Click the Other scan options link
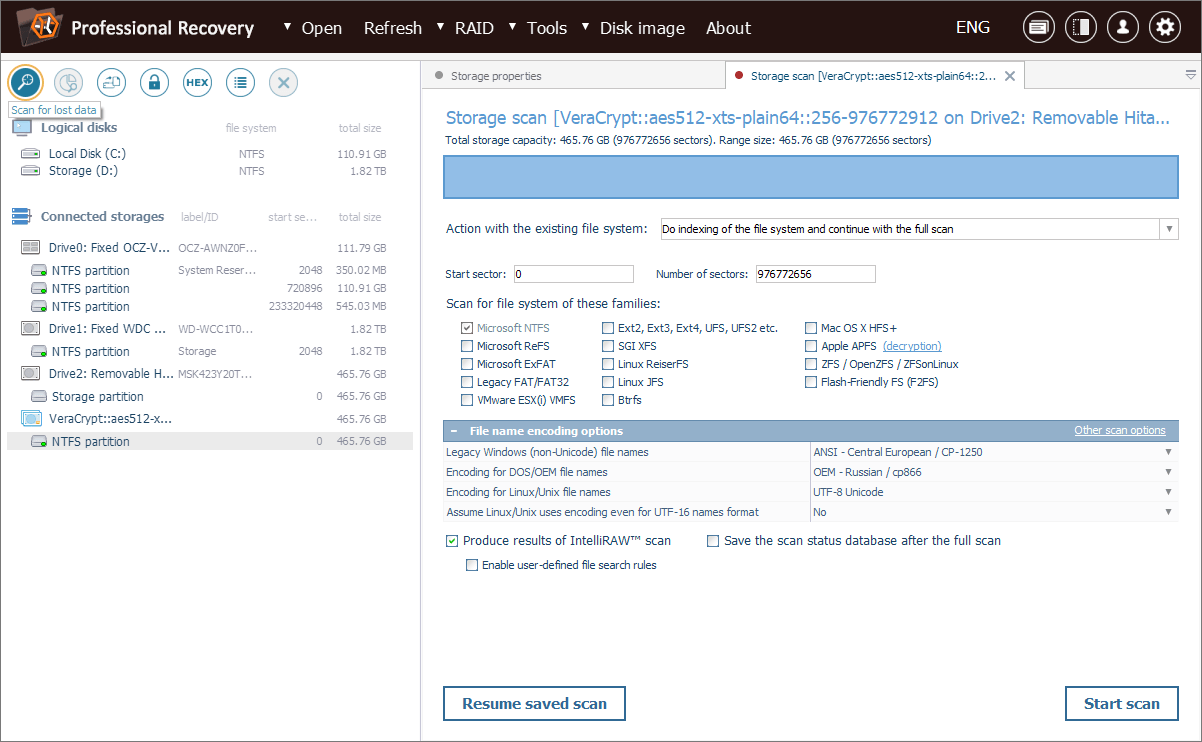This screenshot has height=742, width=1202. [1119, 431]
